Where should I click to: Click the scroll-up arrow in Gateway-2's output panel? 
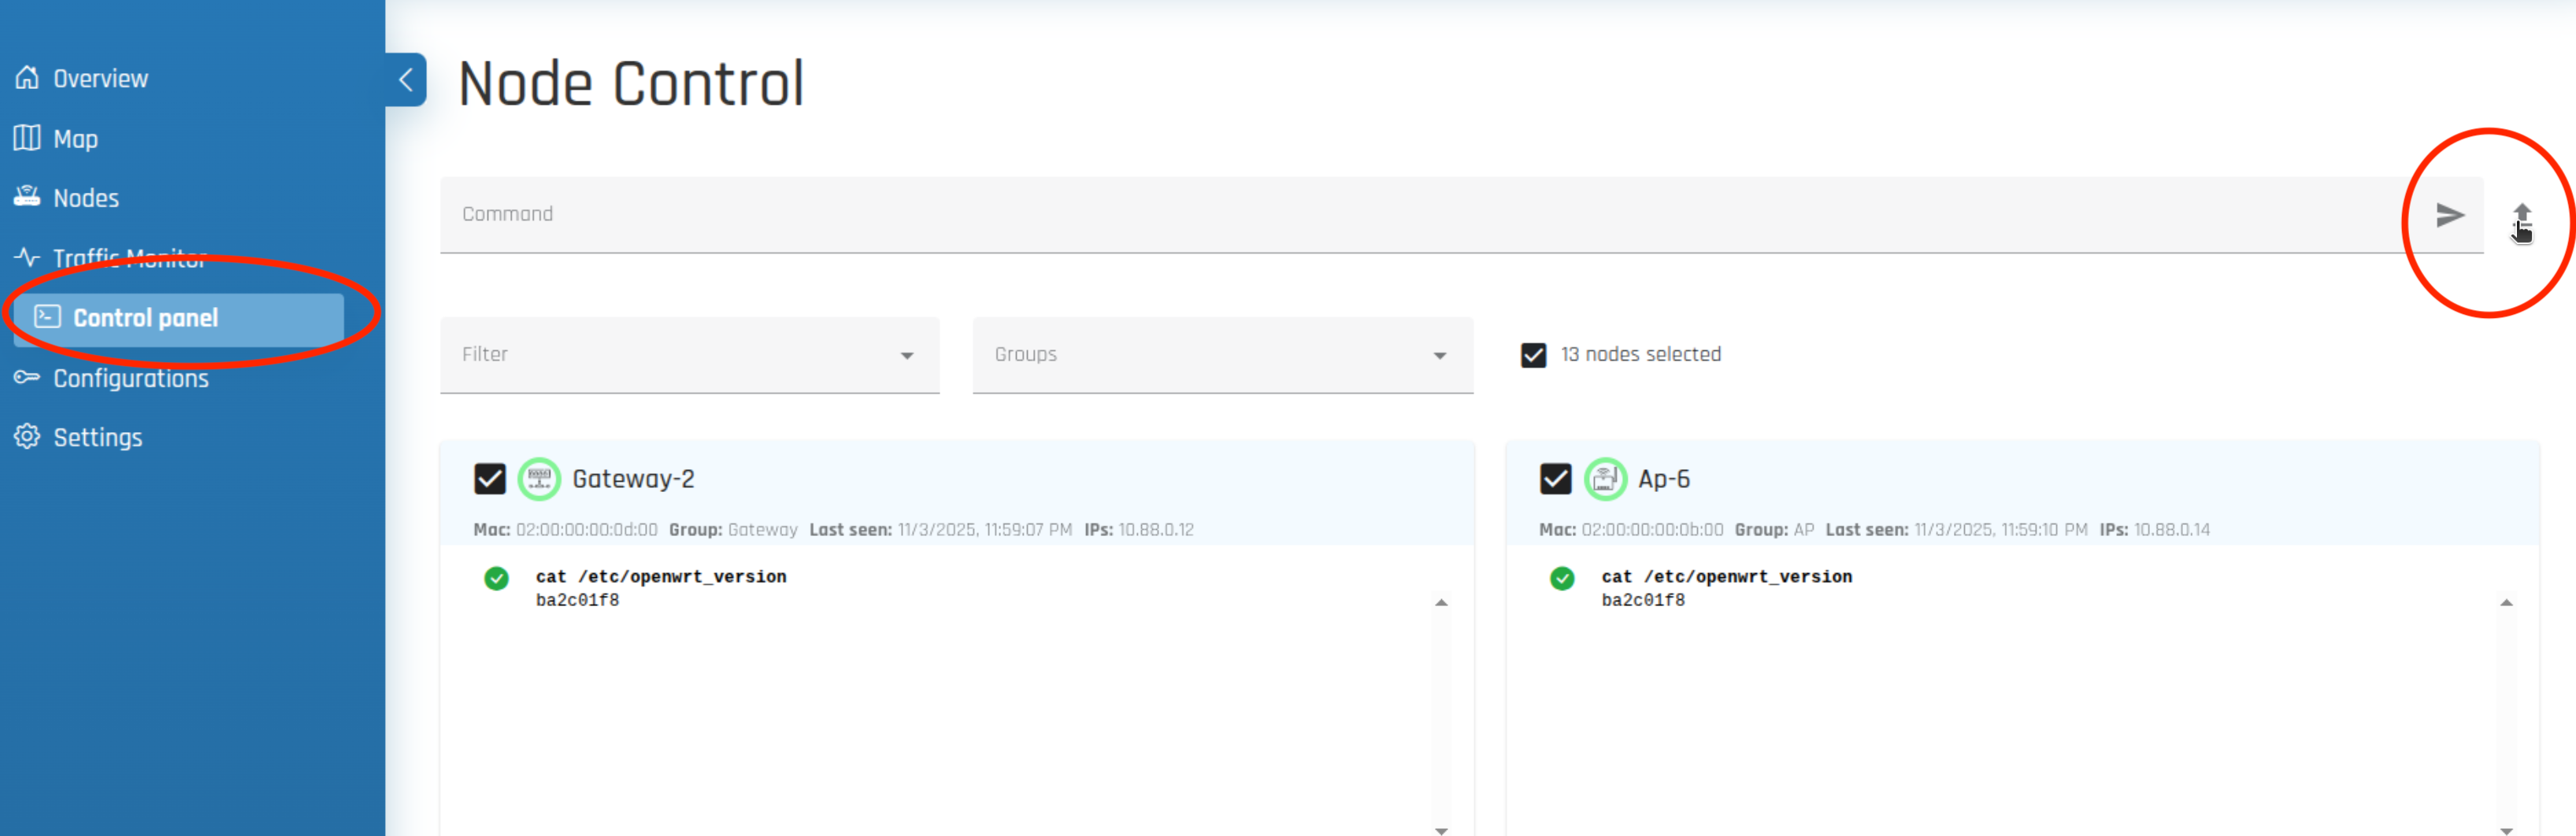[1440, 601]
